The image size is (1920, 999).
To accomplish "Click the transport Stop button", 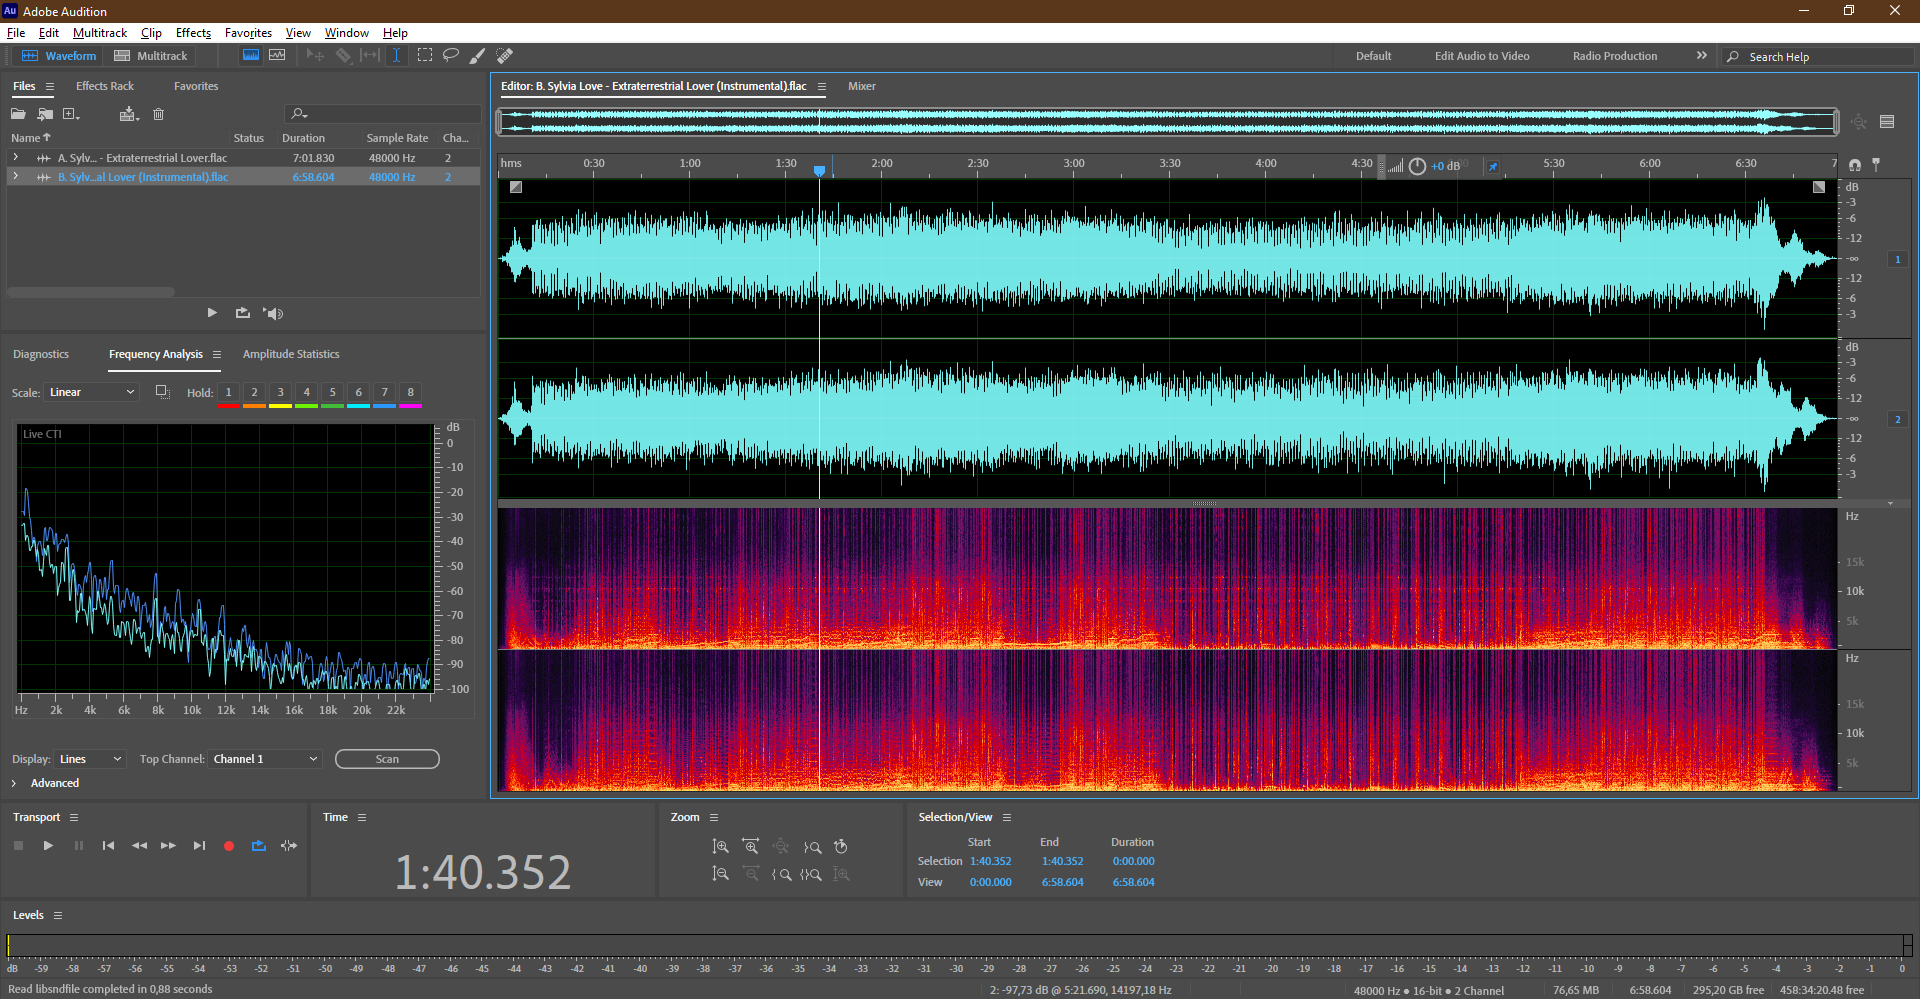I will tap(18, 846).
